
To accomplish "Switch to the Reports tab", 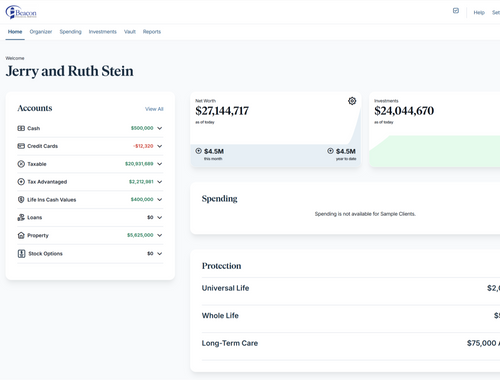I will 152,32.
